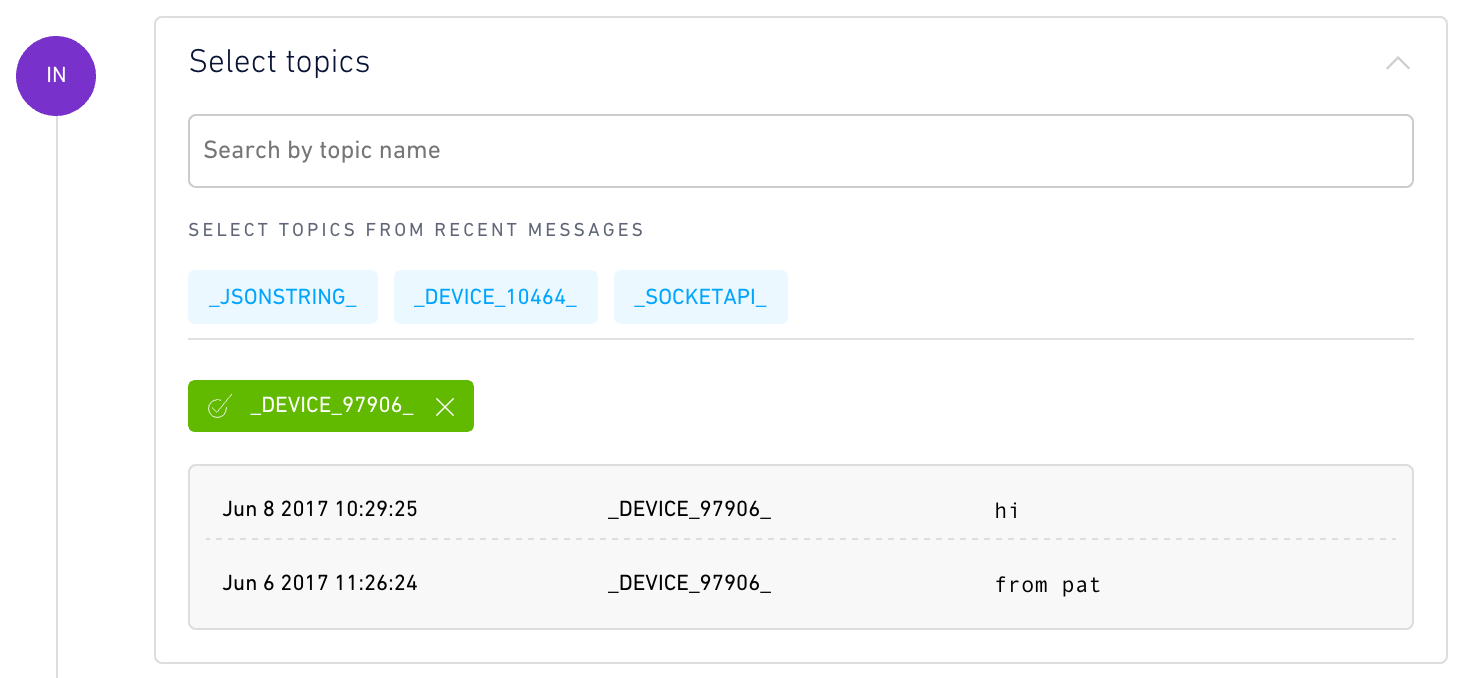This screenshot has height=678, width=1468.
Task: Click _DEVICE_97906_ topic in first message row
Action: [689, 510]
